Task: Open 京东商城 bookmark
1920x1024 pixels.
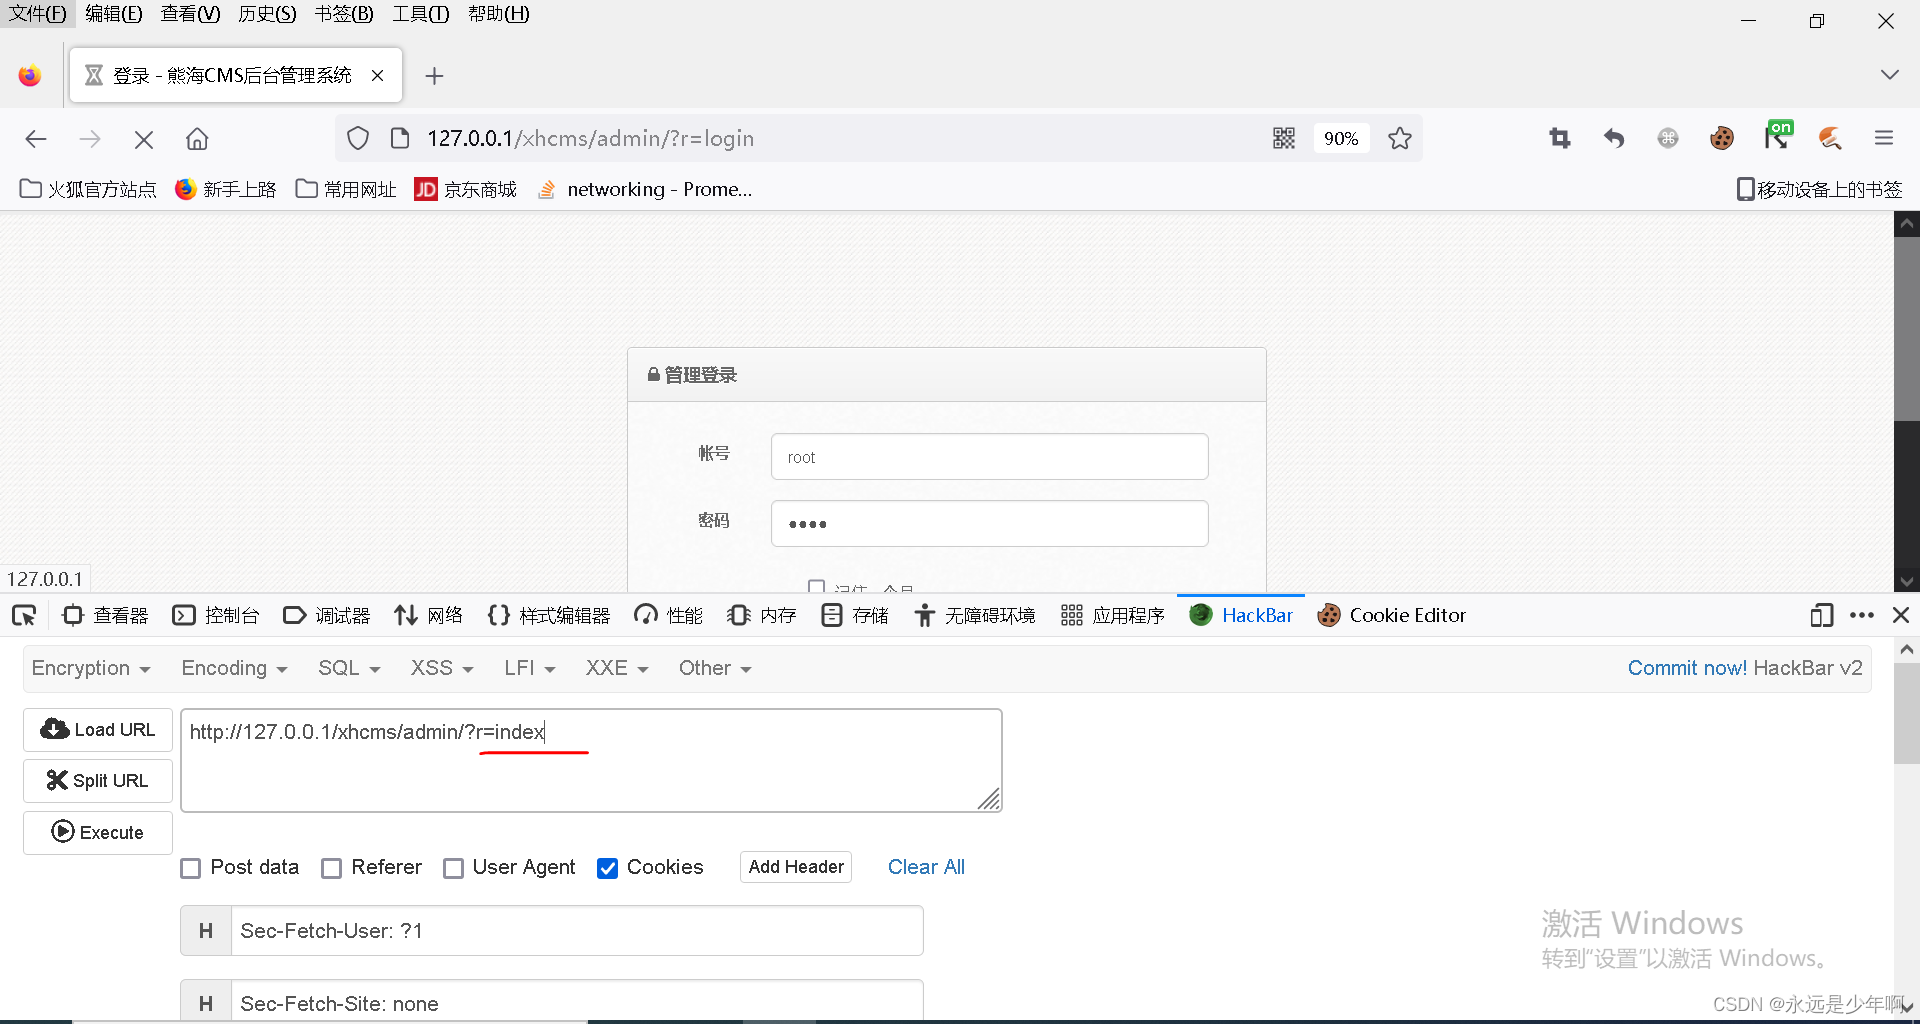Action: 466,189
